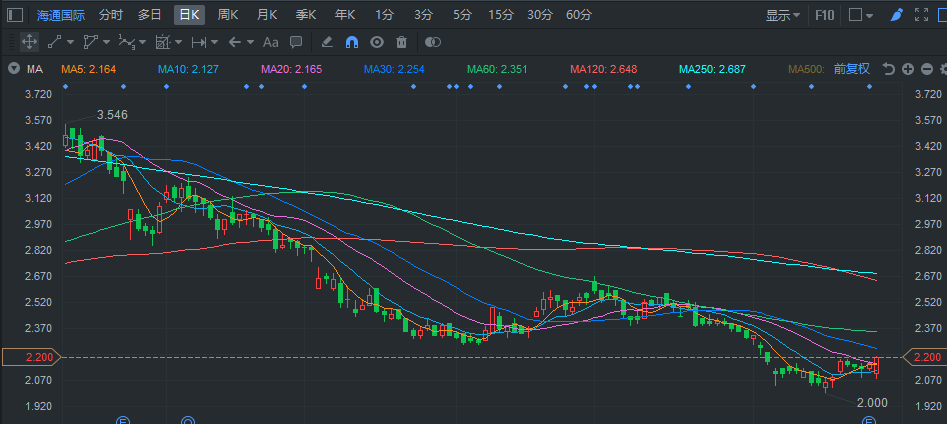This screenshot has height=424, width=947.
Task: Select the 60分 timeframe
Action: (579, 15)
